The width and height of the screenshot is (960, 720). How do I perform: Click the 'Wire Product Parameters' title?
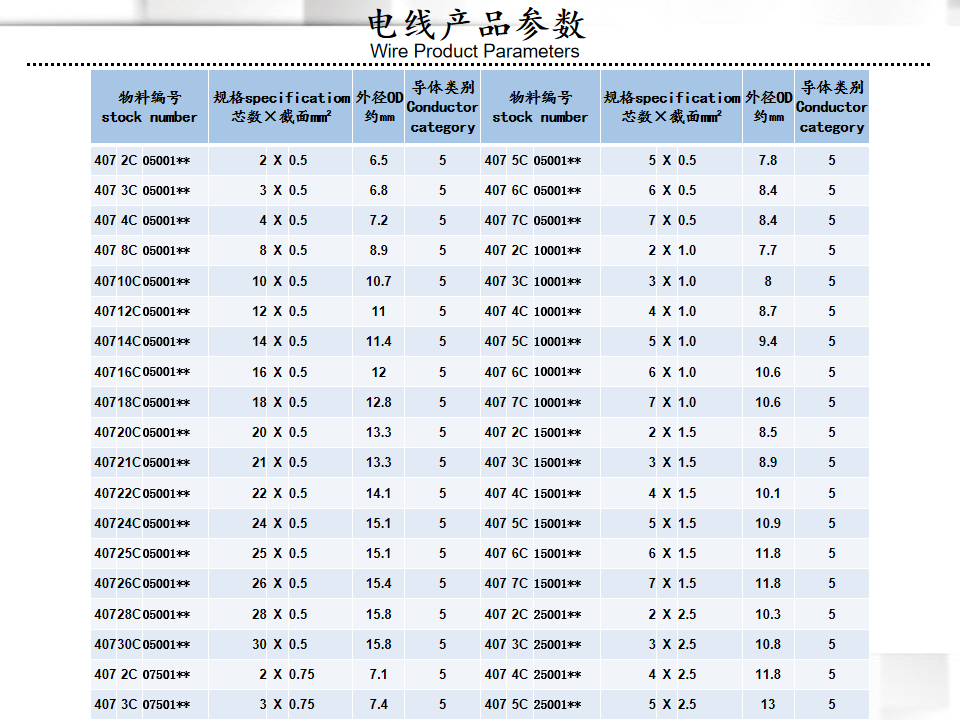pyautogui.click(x=474, y=51)
